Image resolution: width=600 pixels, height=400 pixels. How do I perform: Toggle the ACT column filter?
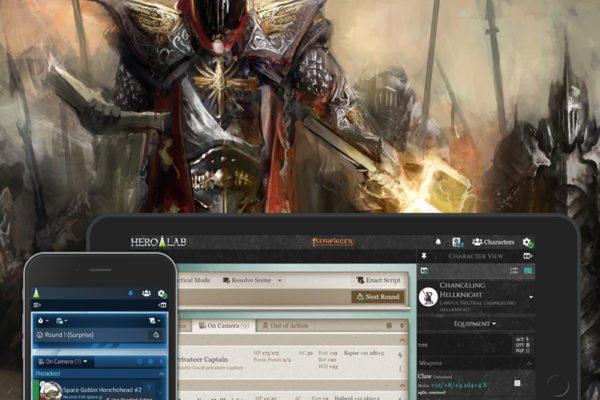pos(522,339)
